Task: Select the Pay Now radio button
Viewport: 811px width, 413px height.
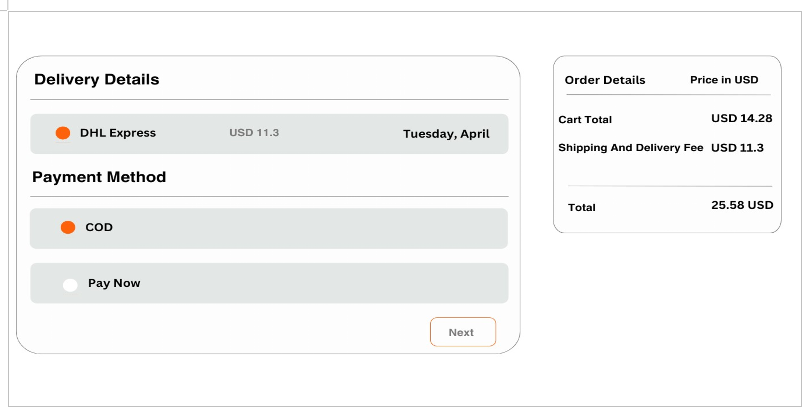Action: coord(70,285)
